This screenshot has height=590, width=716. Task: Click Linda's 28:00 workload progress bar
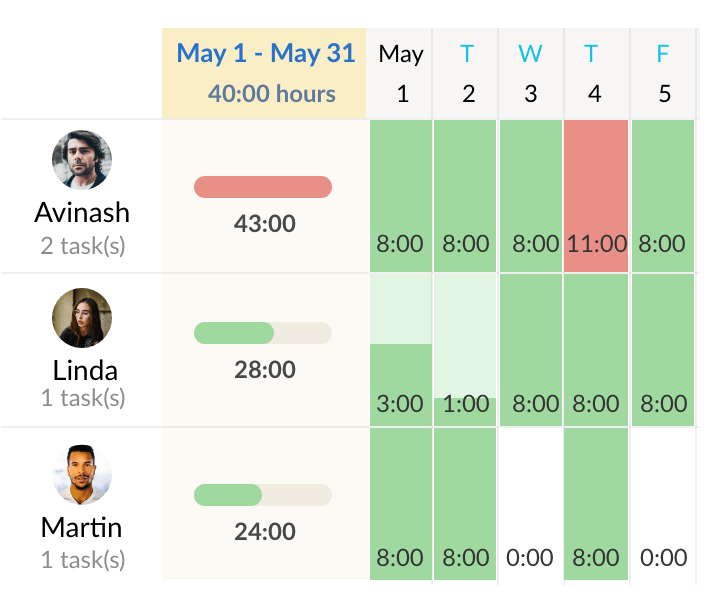tap(263, 333)
